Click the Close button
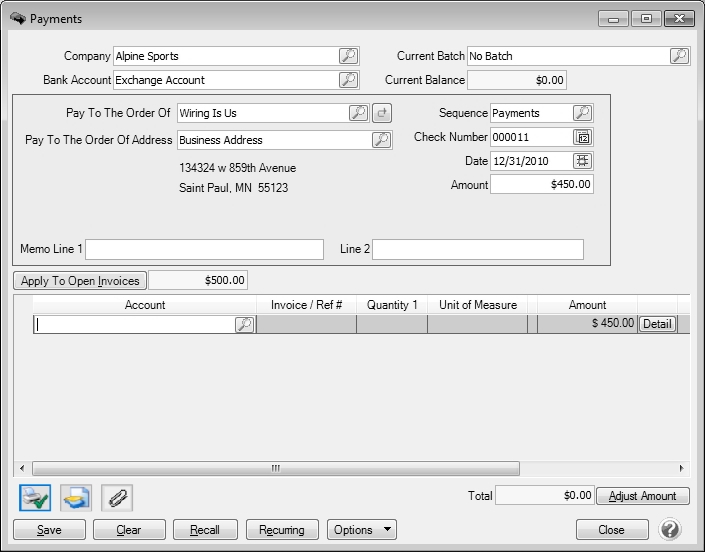Viewport: 705px width, 552px height. pos(612,530)
